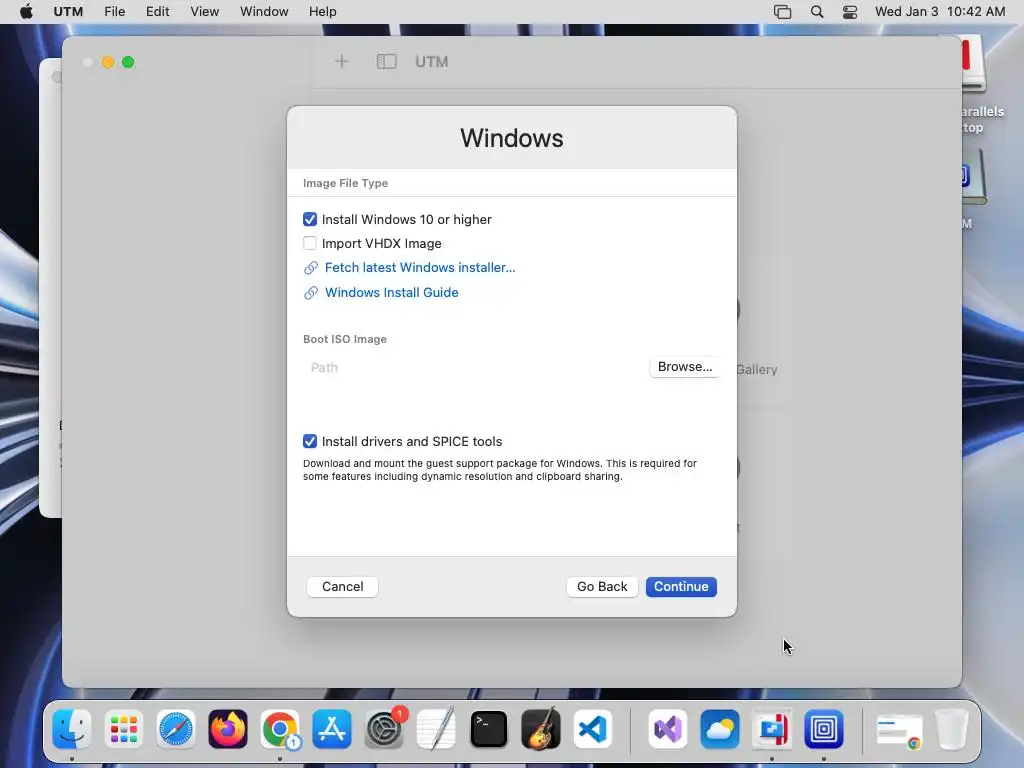This screenshot has height=768, width=1024.
Task: Open System Settings from the Dock
Action: (x=384, y=729)
